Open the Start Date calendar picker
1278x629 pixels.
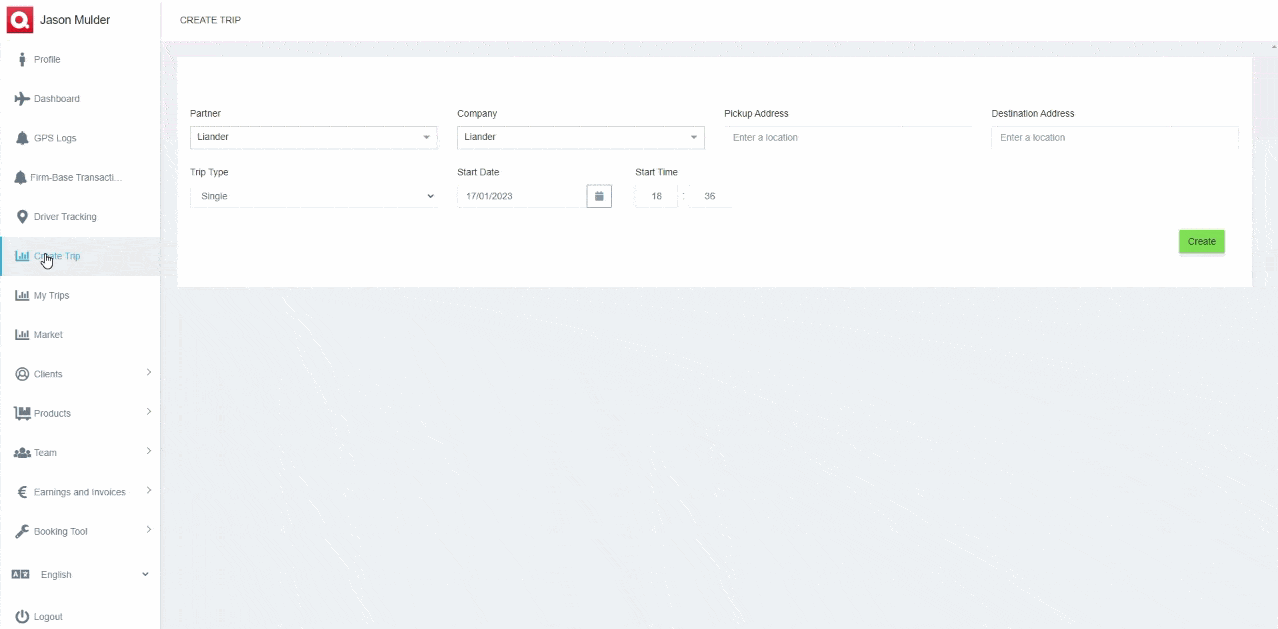(599, 196)
